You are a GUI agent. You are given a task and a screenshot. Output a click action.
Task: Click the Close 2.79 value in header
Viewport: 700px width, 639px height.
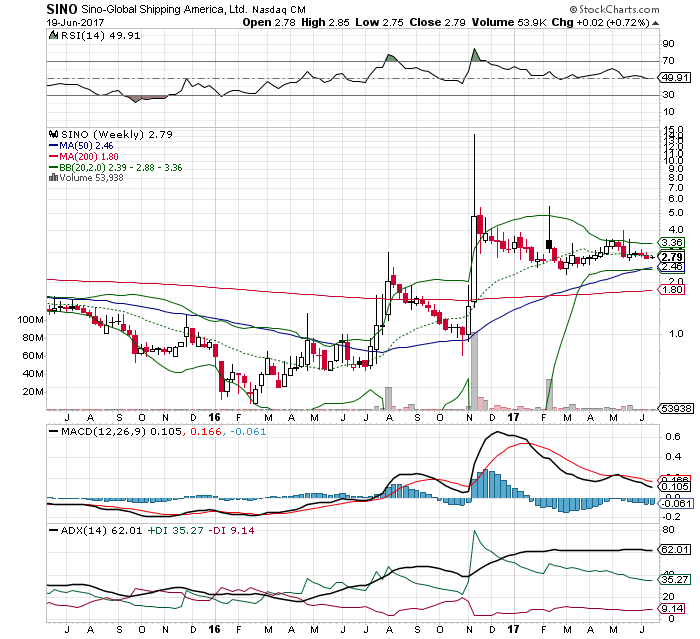click(x=438, y=22)
